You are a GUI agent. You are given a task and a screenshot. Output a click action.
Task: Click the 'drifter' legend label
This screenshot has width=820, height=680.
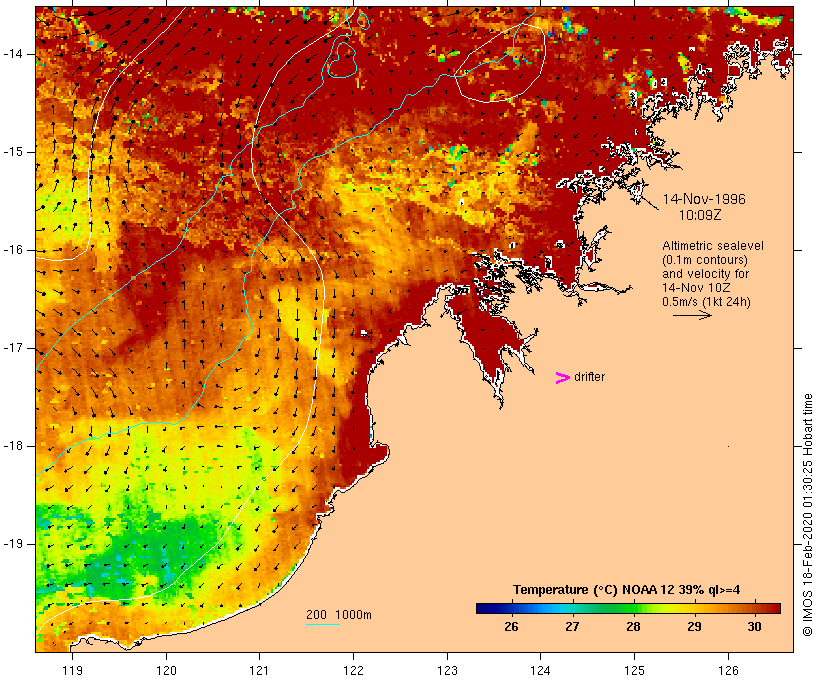point(589,377)
